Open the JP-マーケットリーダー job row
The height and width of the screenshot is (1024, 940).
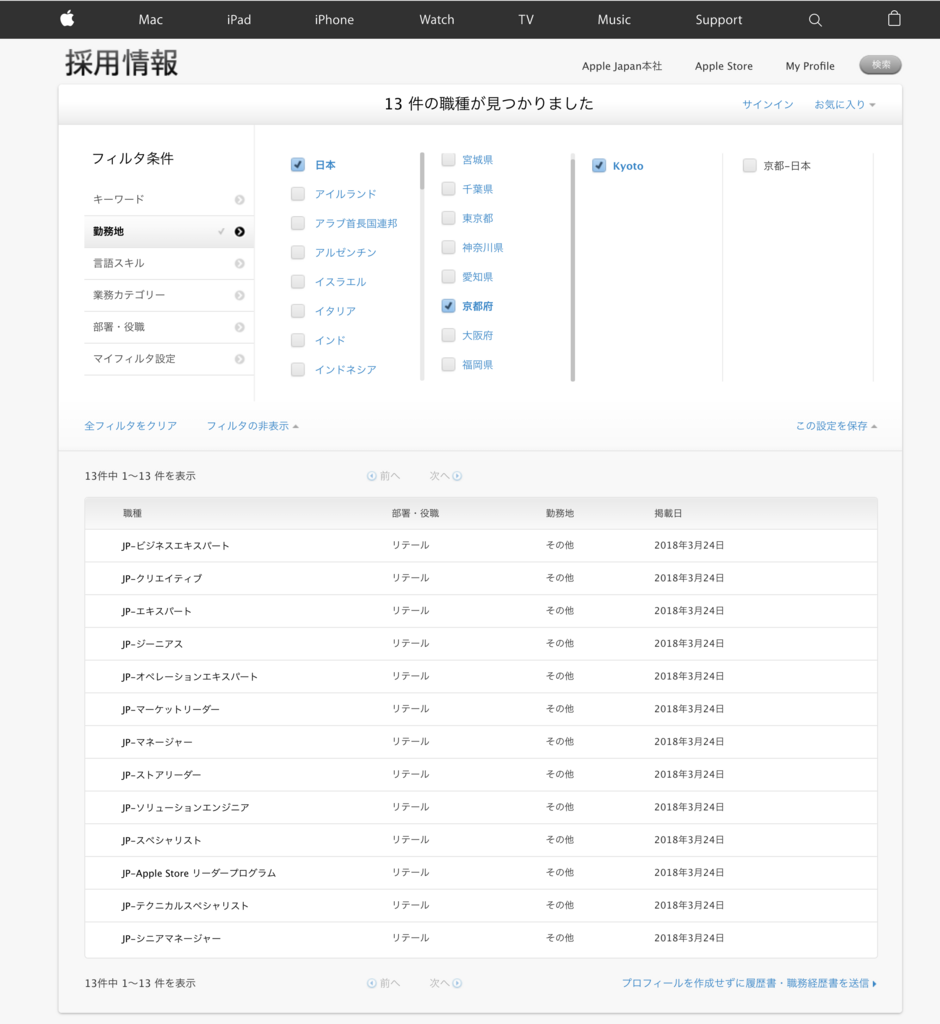tap(481, 709)
